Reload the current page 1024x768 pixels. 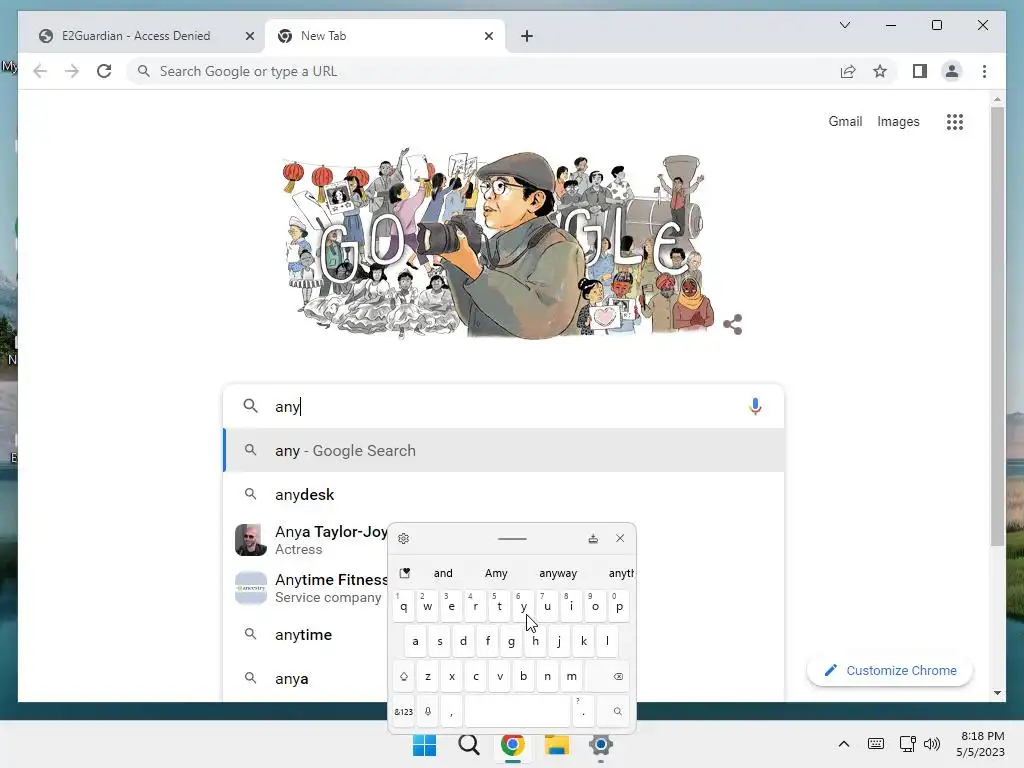104,71
